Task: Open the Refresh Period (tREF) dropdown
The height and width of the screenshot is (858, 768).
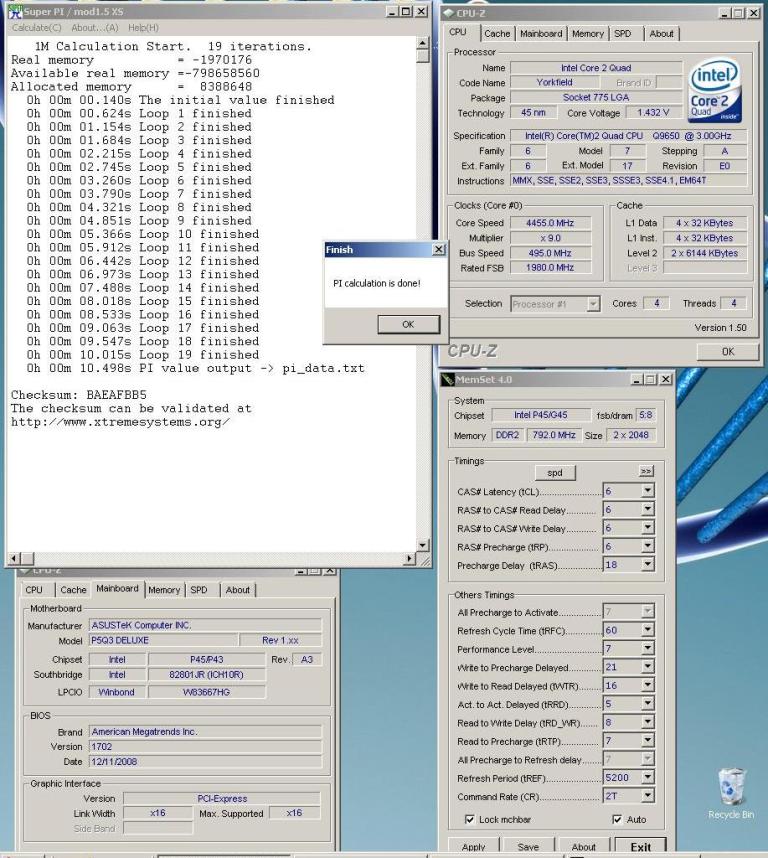Action: pyautogui.click(x=648, y=778)
